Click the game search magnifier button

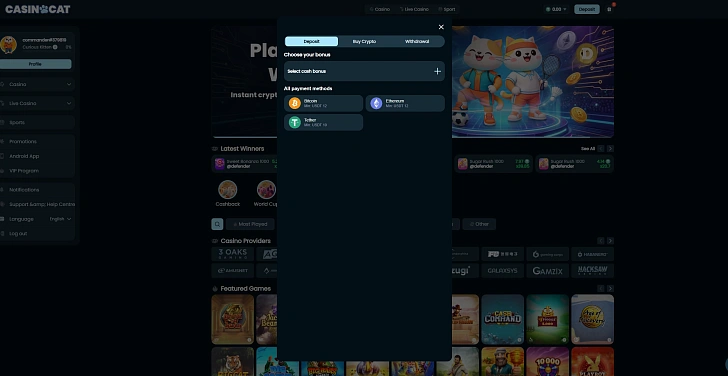(217, 224)
